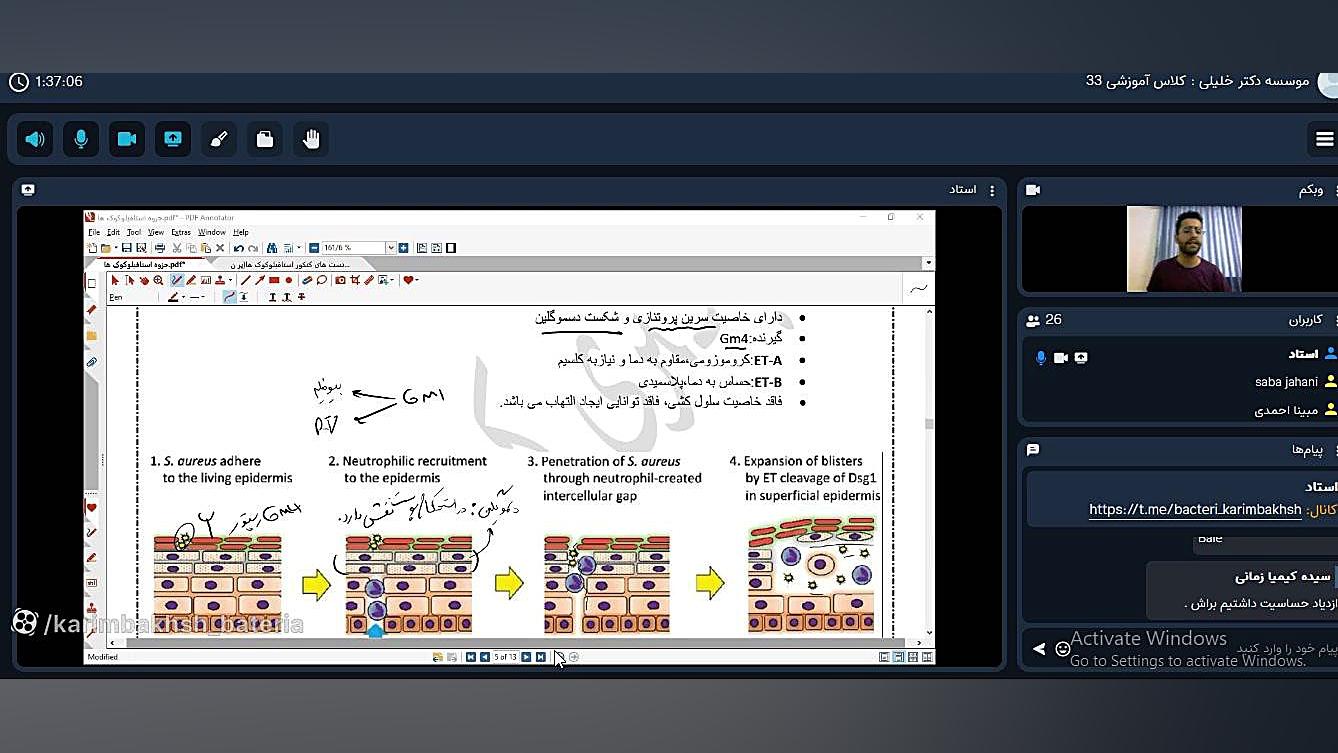Go to next page with forward arrow button

(x=525, y=657)
